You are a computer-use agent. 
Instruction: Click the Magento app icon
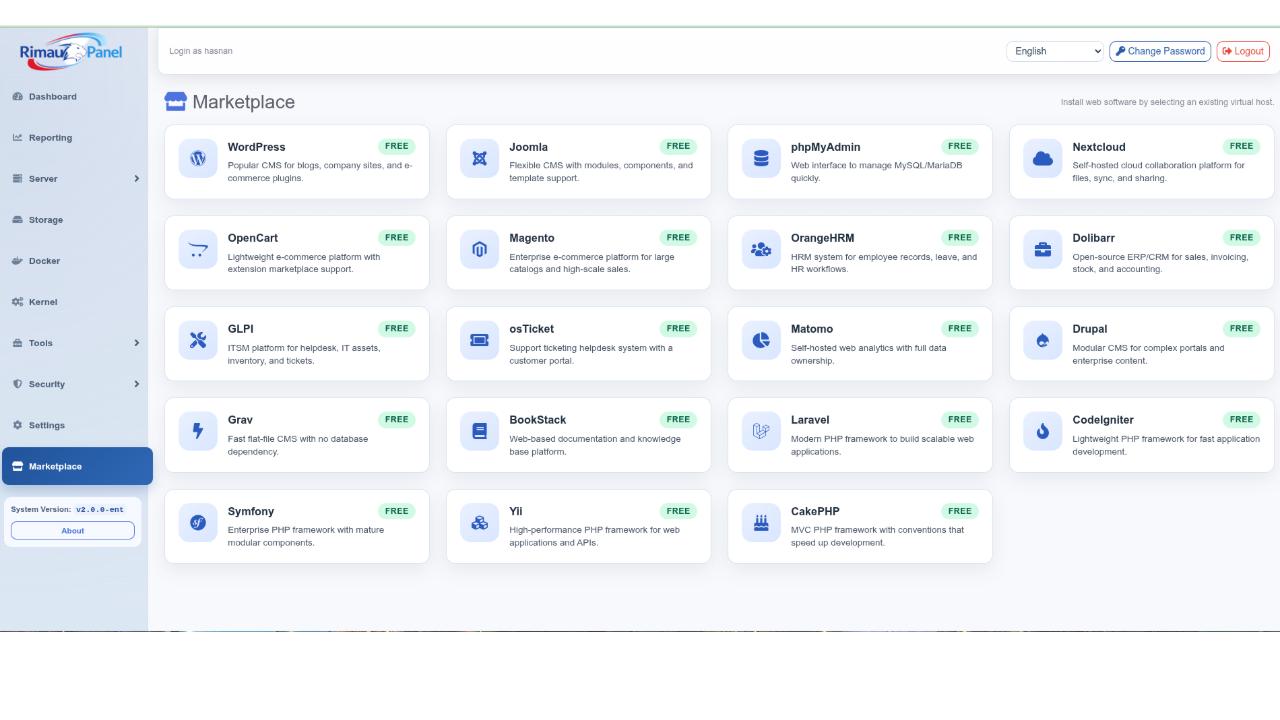[479, 250]
